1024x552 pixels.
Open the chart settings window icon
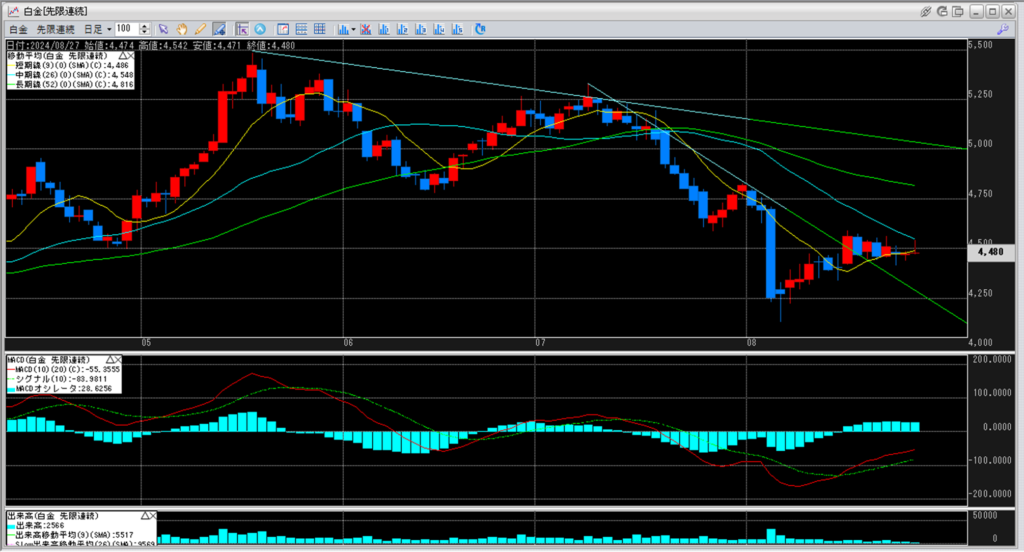coord(283,29)
